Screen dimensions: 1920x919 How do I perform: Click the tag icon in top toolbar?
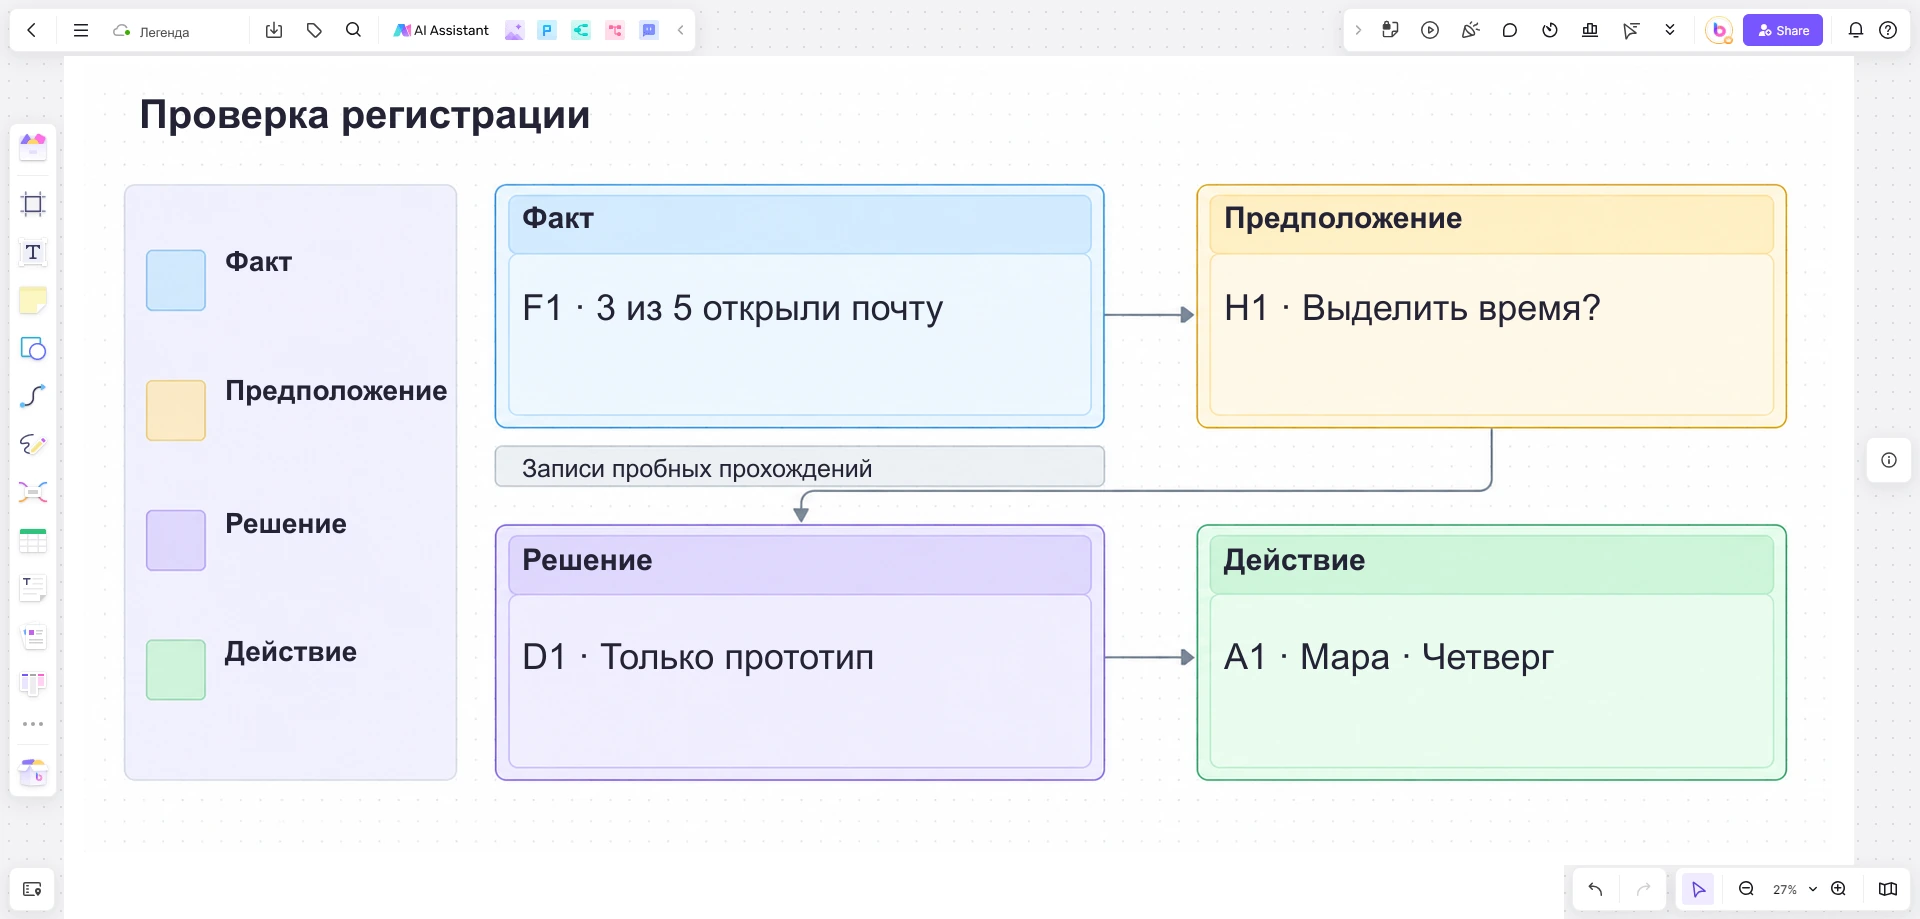(x=314, y=30)
